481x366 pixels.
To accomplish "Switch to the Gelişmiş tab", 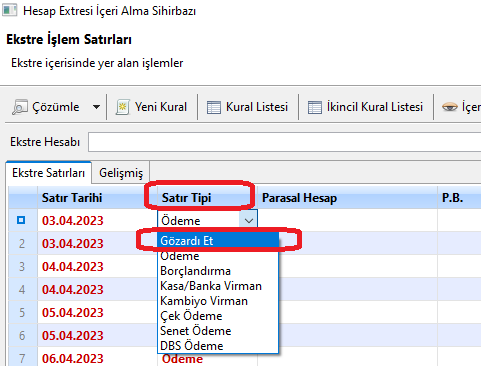I will click(121, 173).
